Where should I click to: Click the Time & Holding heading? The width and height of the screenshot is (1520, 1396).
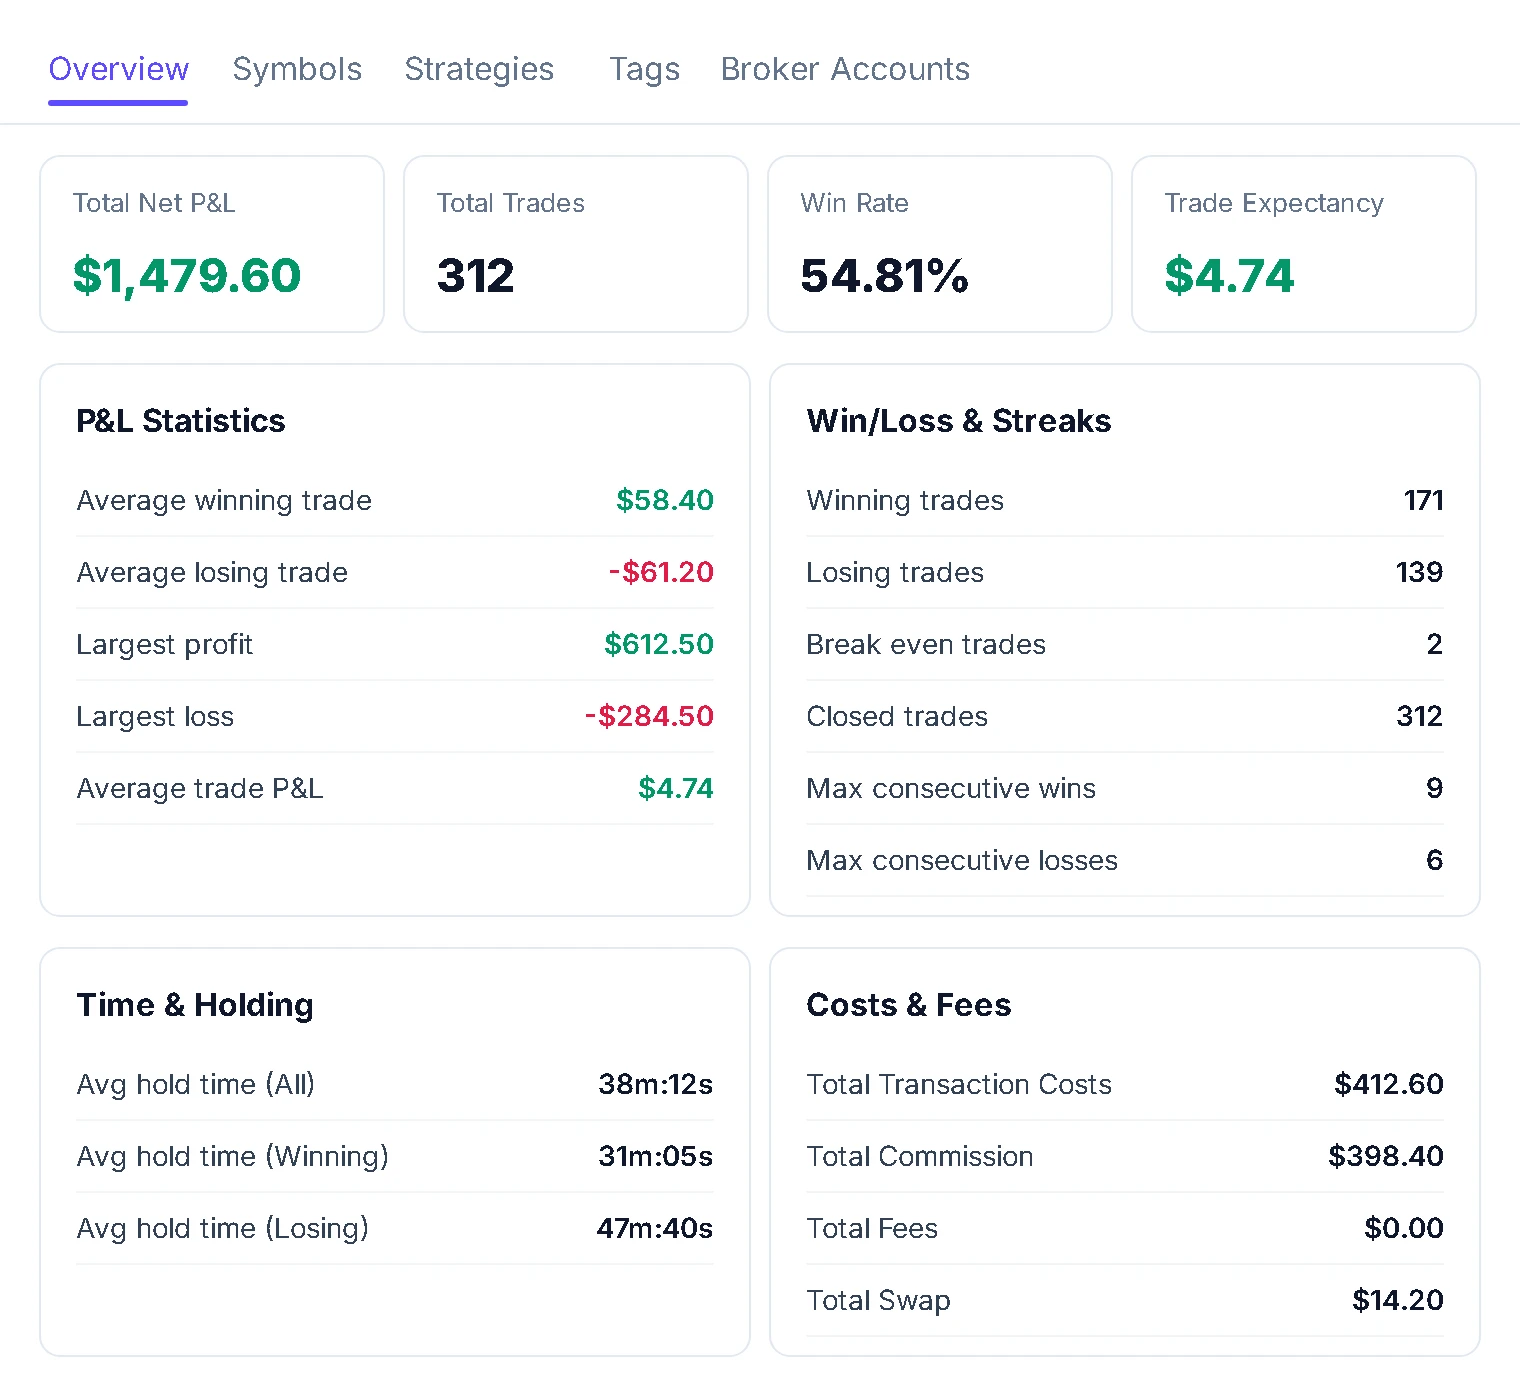pyautogui.click(x=195, y=1005)
